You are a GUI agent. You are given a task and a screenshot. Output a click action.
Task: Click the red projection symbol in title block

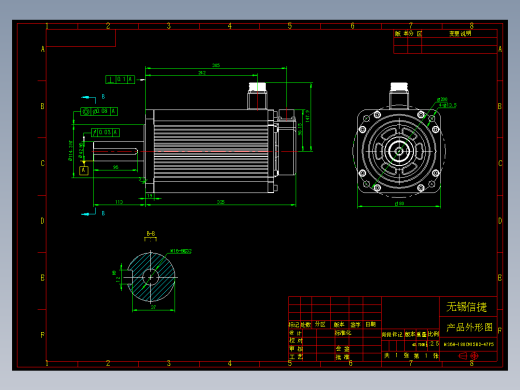click(x=468, y=356)
